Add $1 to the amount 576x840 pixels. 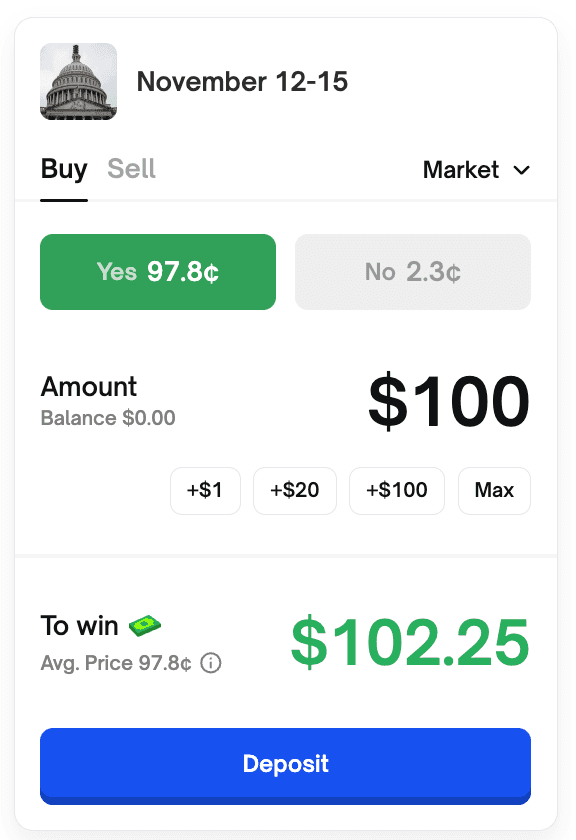coord(205,490)
